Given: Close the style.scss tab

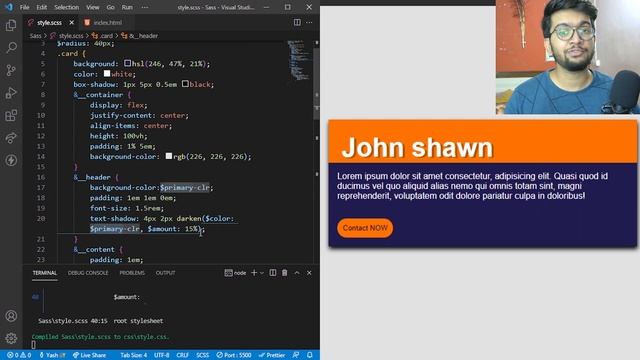Looking at the screenshot, I should pos(71,22).
